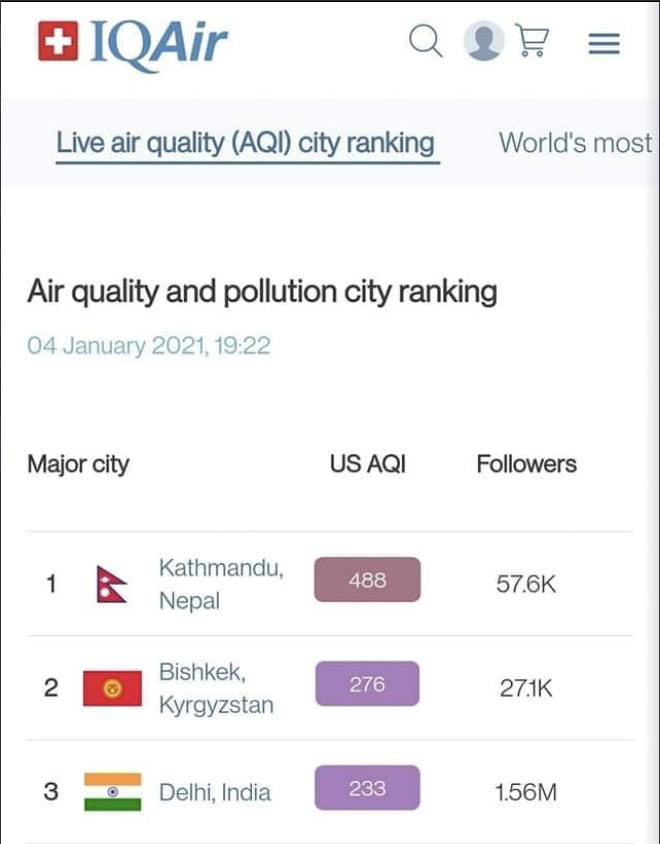This screenshot has height=844, width=660.
Task: Click the Major city column header
Action: pyautogui.click(x=79, y=465)
